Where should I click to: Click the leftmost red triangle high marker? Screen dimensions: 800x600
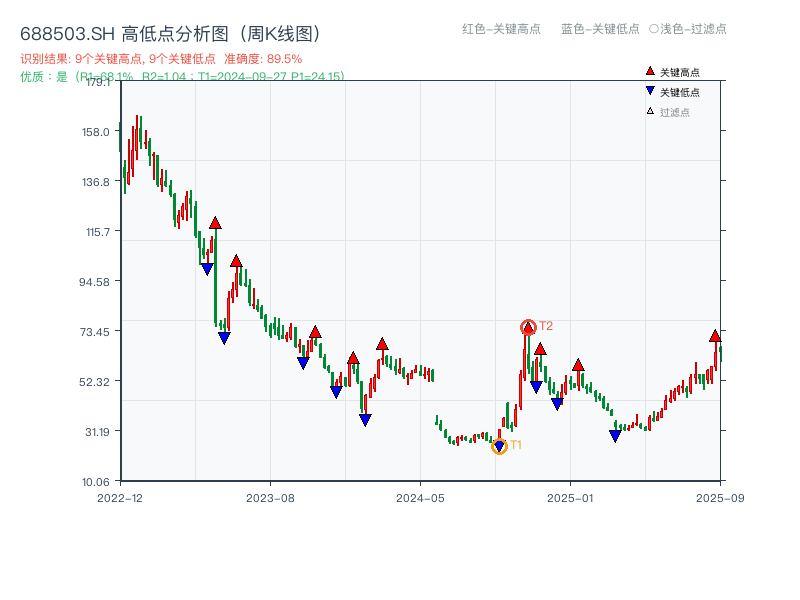point(216,224)
